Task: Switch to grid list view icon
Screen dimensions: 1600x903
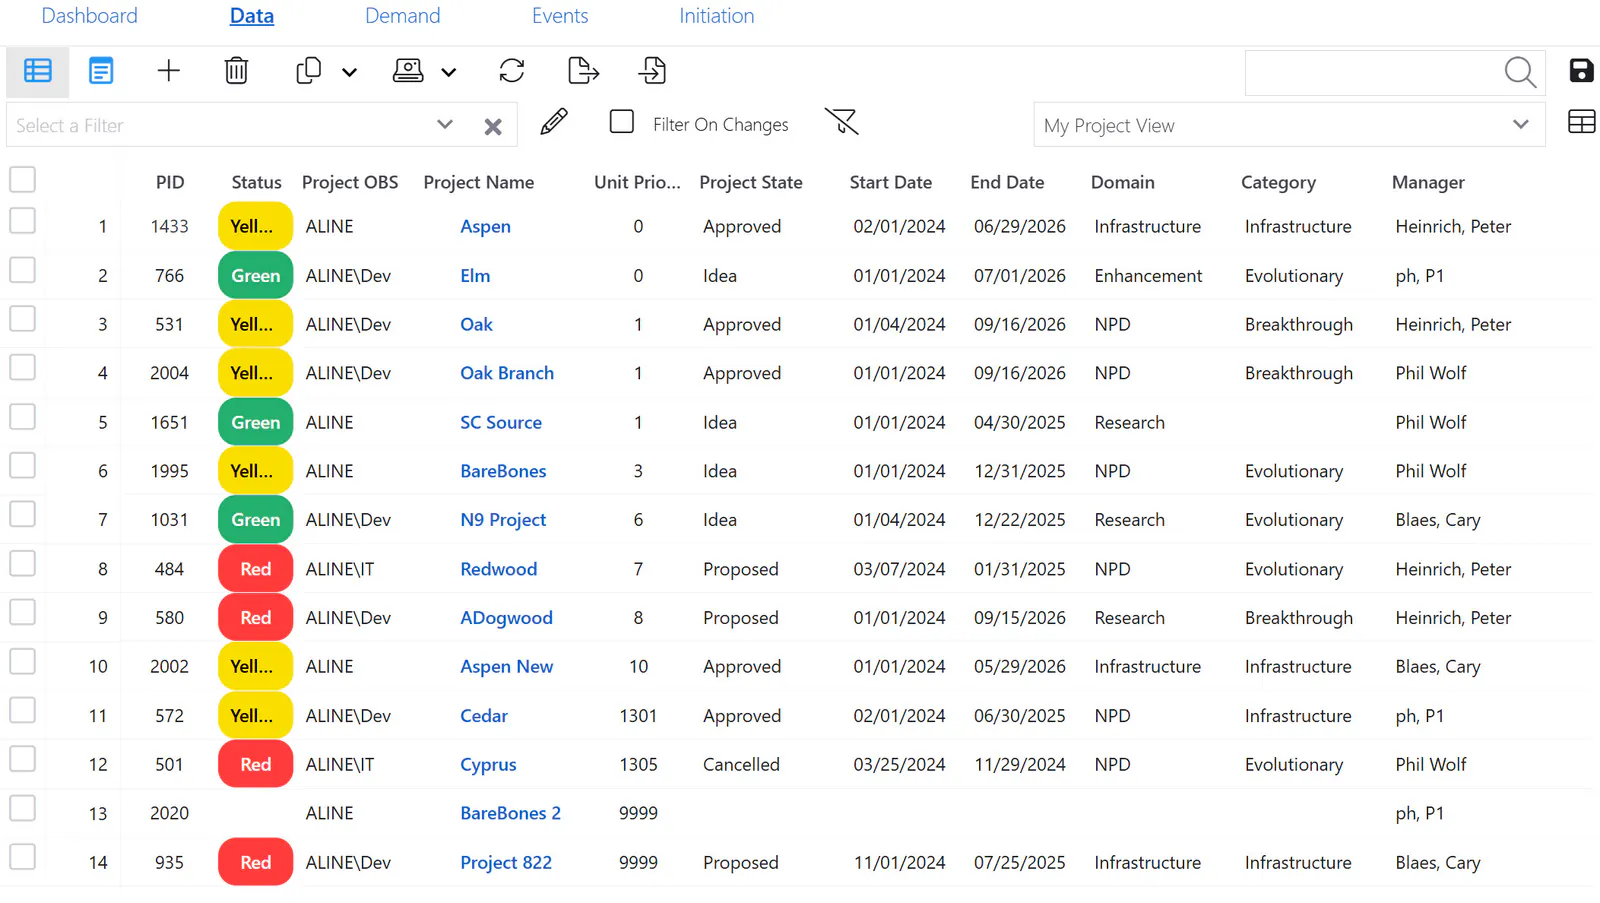Action: tap(38, 71)
